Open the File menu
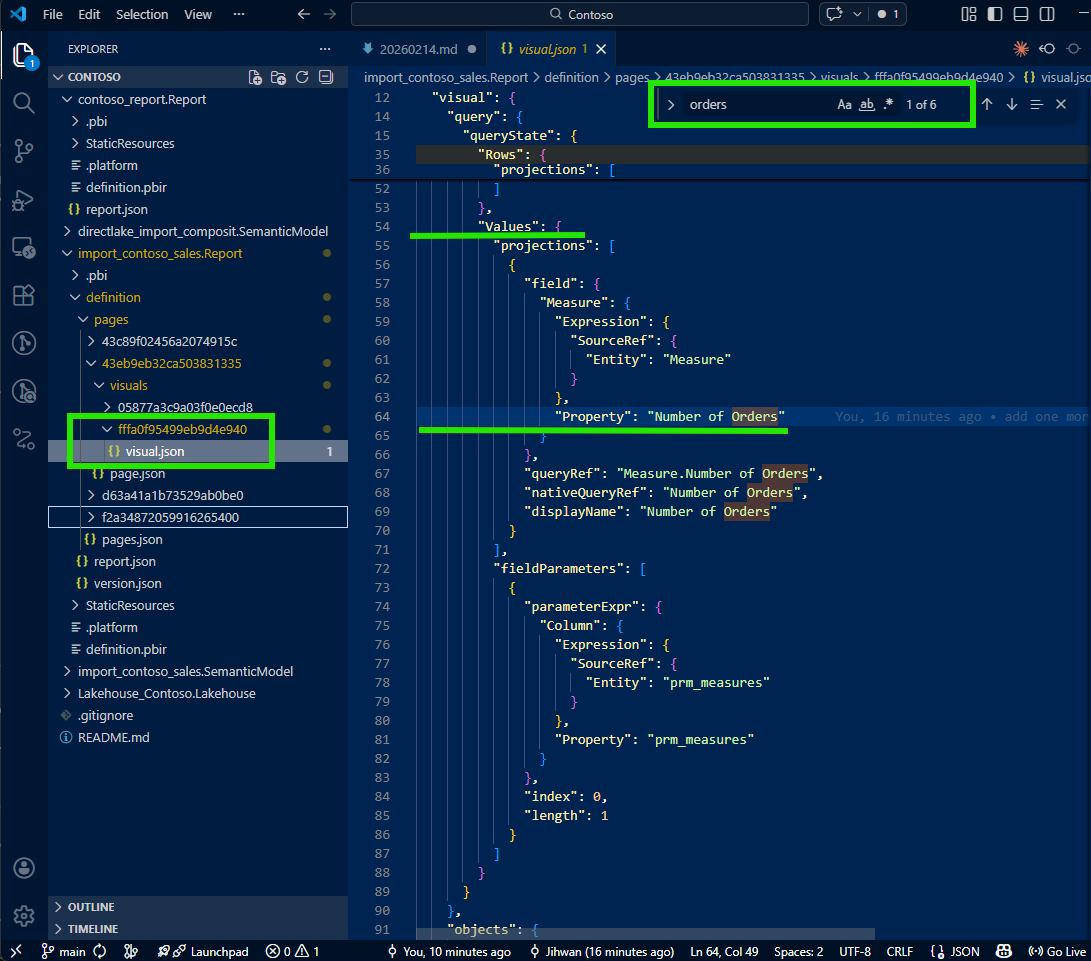Image resolution: width=1091 pixels, height=961 pixels. 53,14
